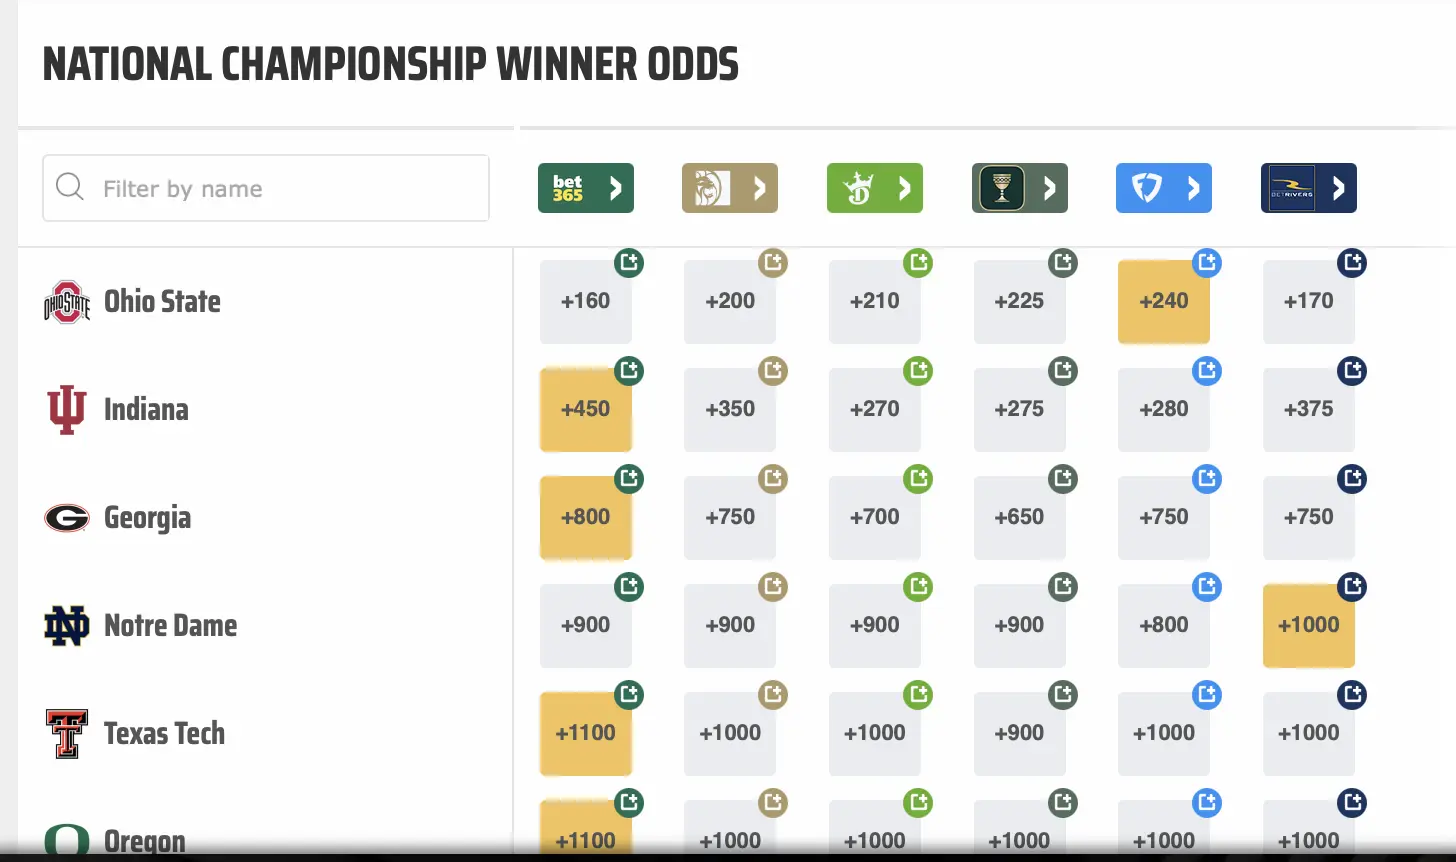Open the Caesars trophy sportsbook button

point(1019,188)
